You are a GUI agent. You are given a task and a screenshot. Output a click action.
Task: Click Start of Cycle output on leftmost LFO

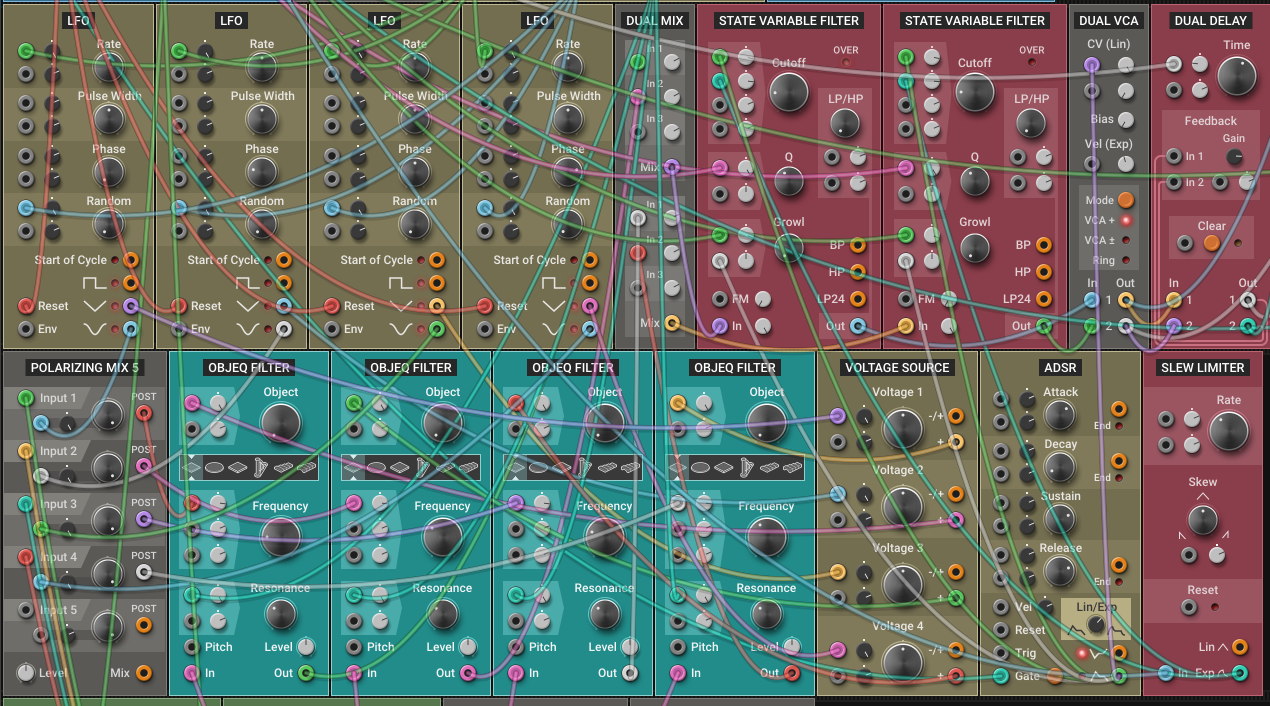coord(131,260)
